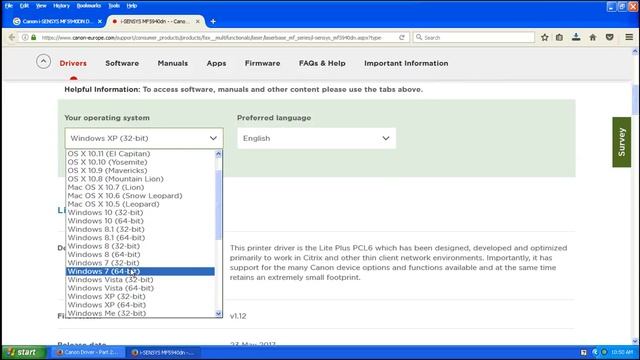Open the bookmarks list icon
Image resolution: width=640 pixels, height=360 pixels.
559,37
